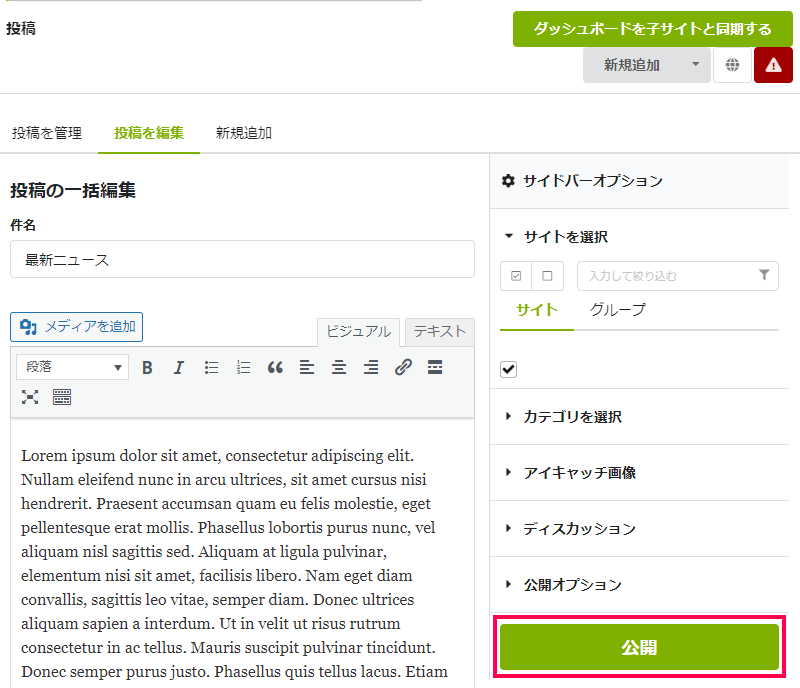Screen dimensions: 800x688
Task: Click the filter funnel icon
Action: pos(764,275)
